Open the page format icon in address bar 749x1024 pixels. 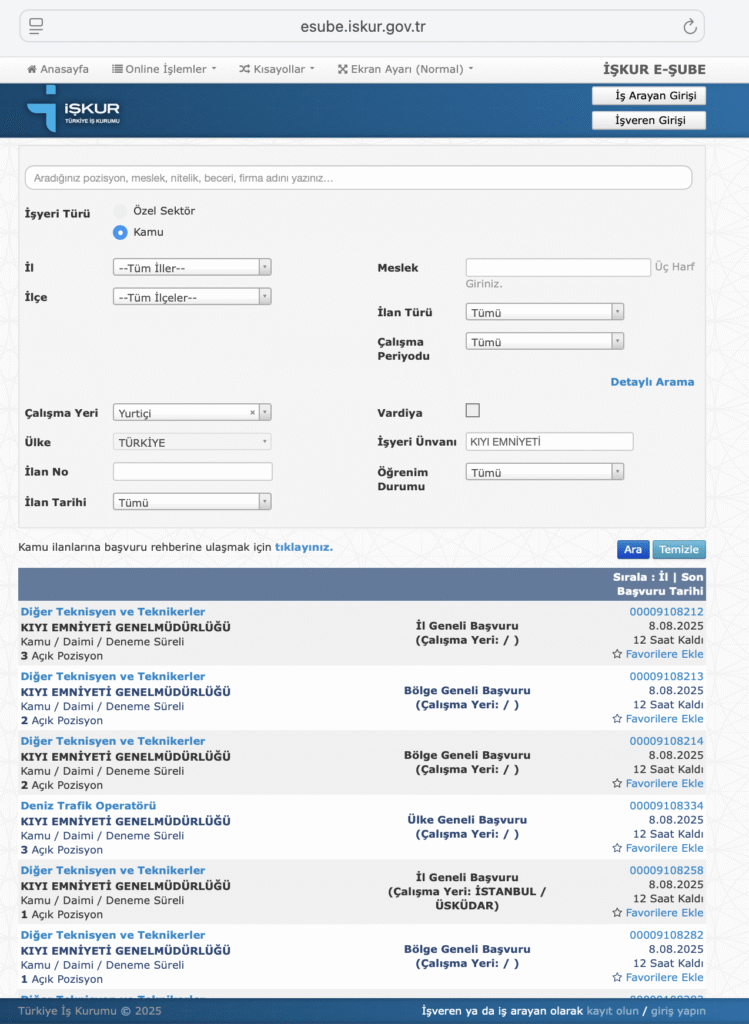click(x=36, y=26)
